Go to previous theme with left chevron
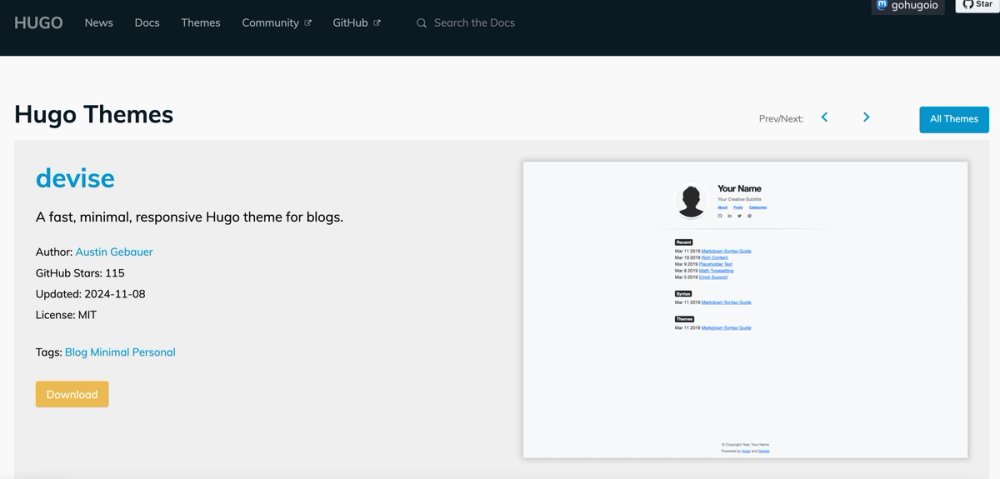 coord(825,117)
